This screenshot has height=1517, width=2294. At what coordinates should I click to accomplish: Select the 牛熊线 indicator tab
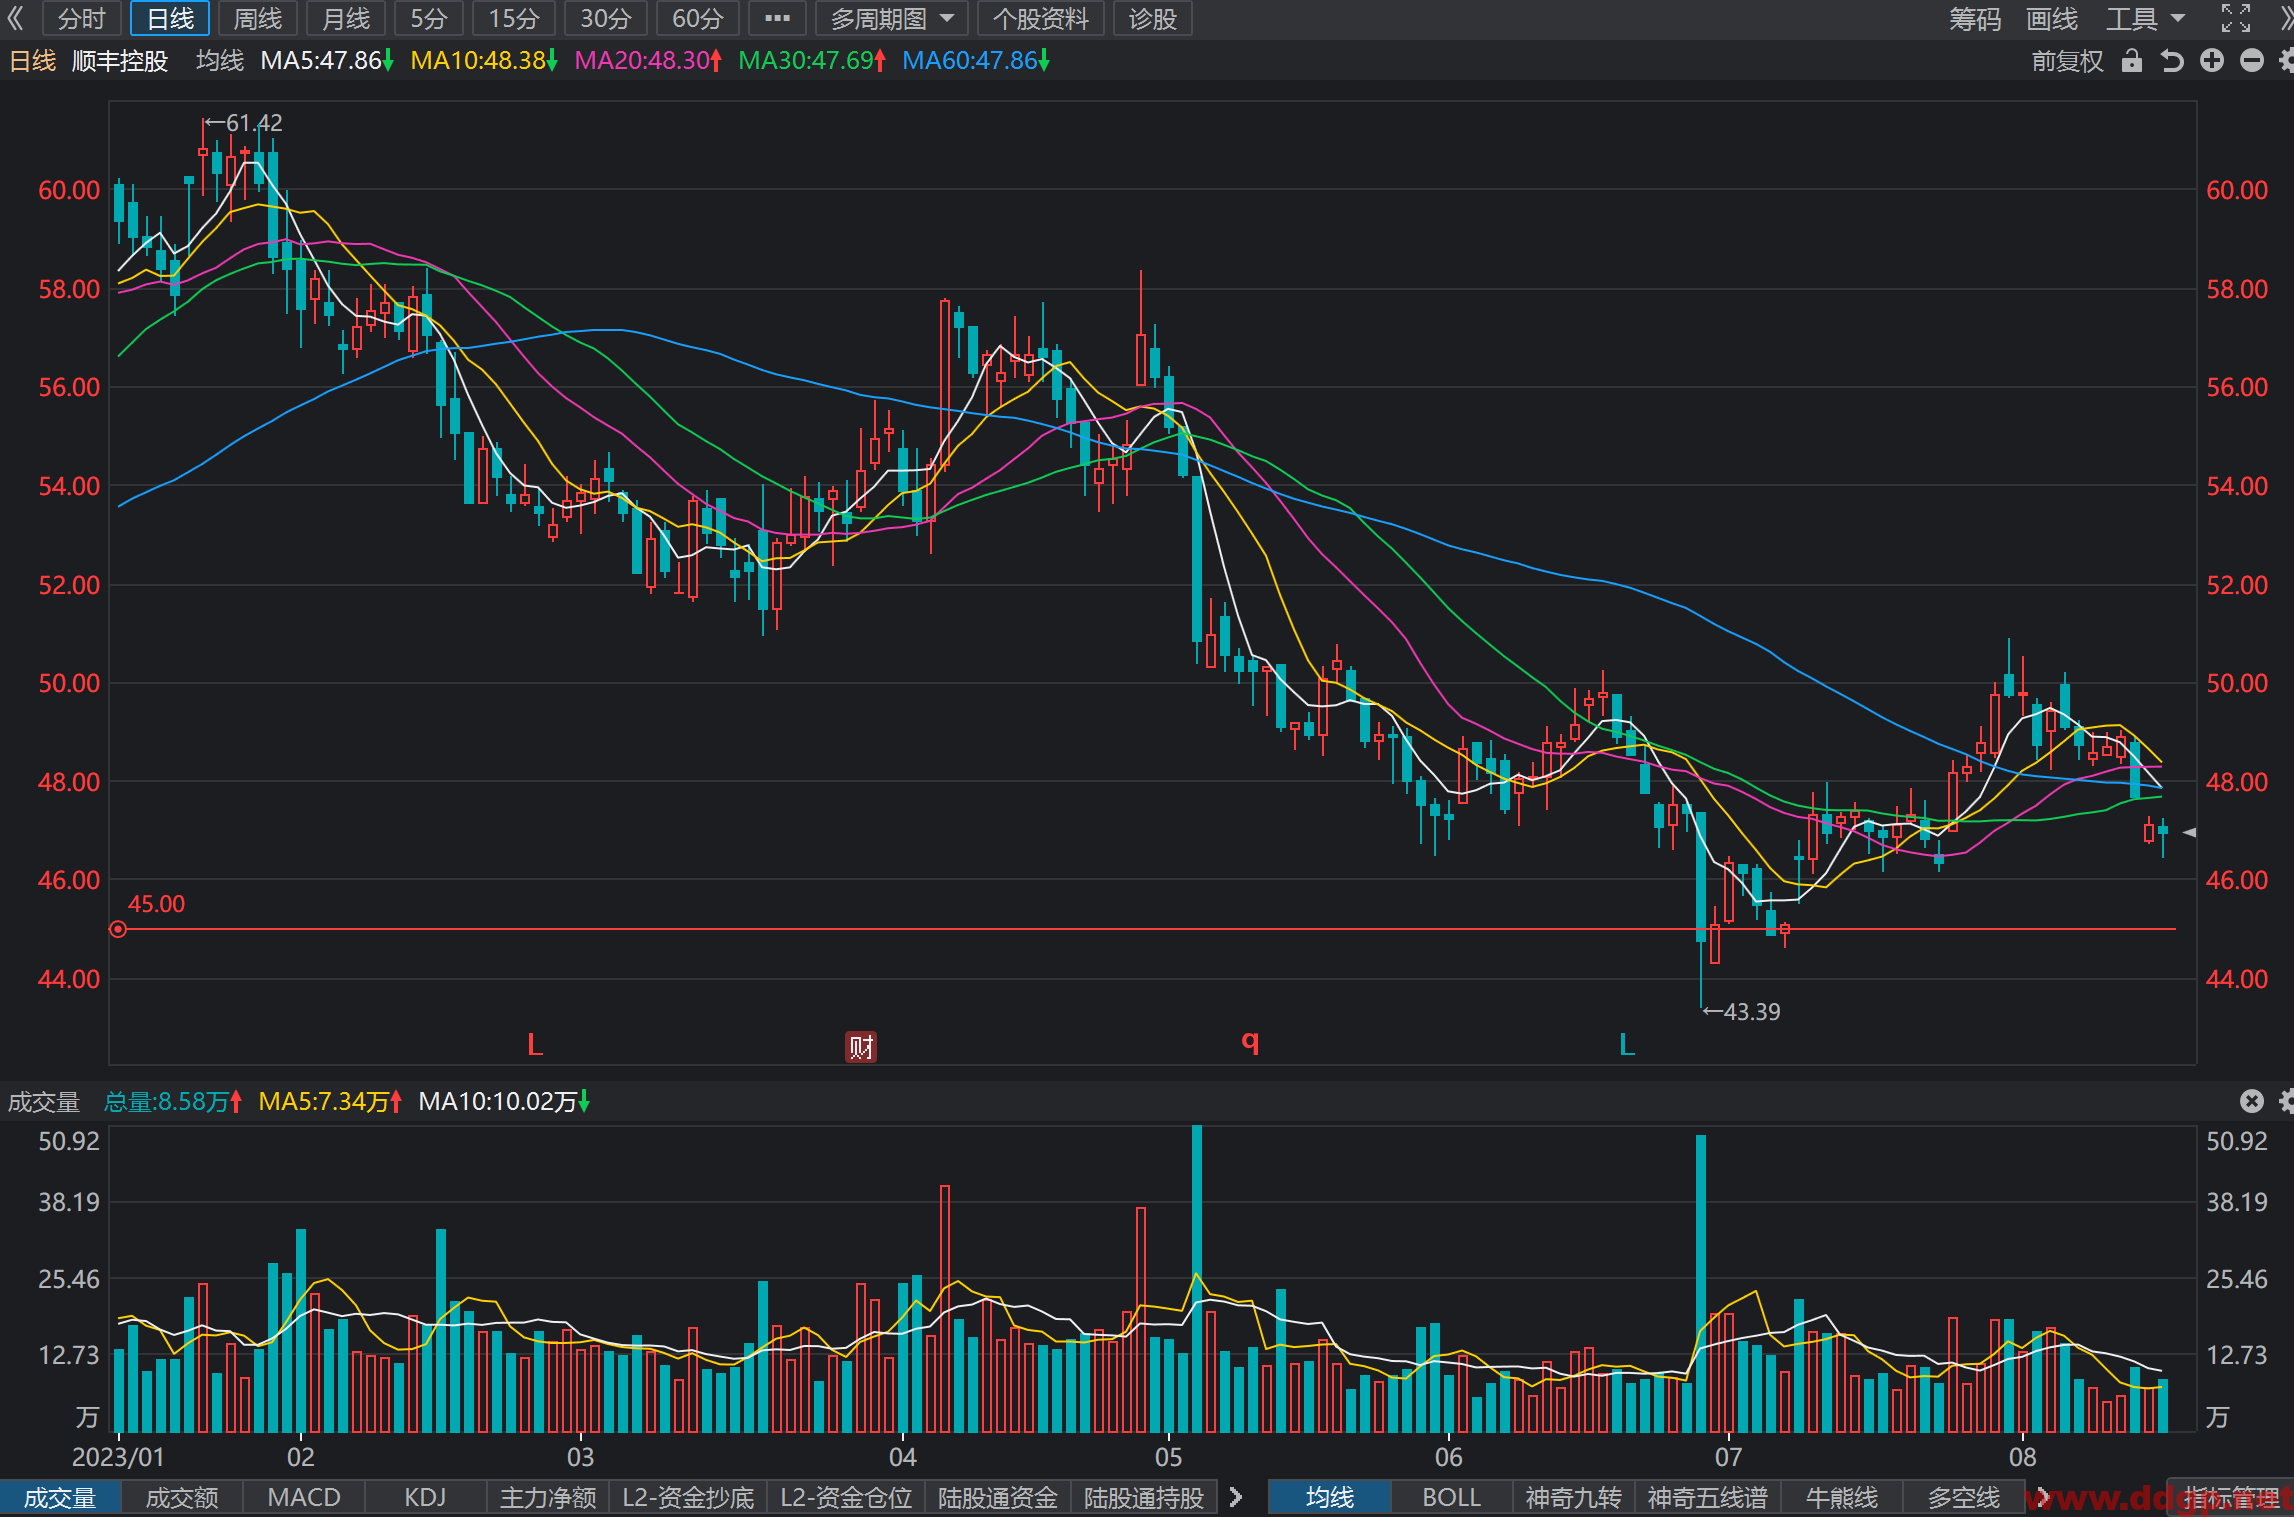(x=1842, y=1497)
